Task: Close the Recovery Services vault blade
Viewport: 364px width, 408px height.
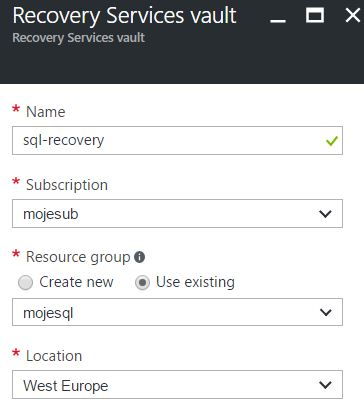Action: pyautogui.click(x=353, y=15)
